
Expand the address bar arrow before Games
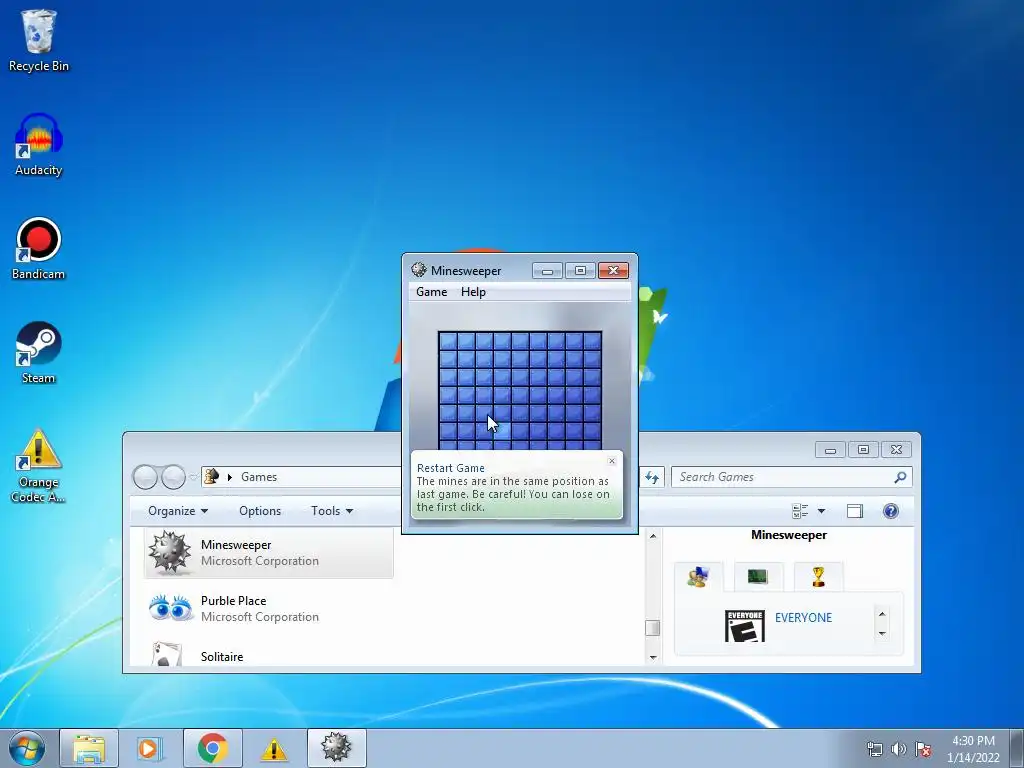(x=230, y=477)
